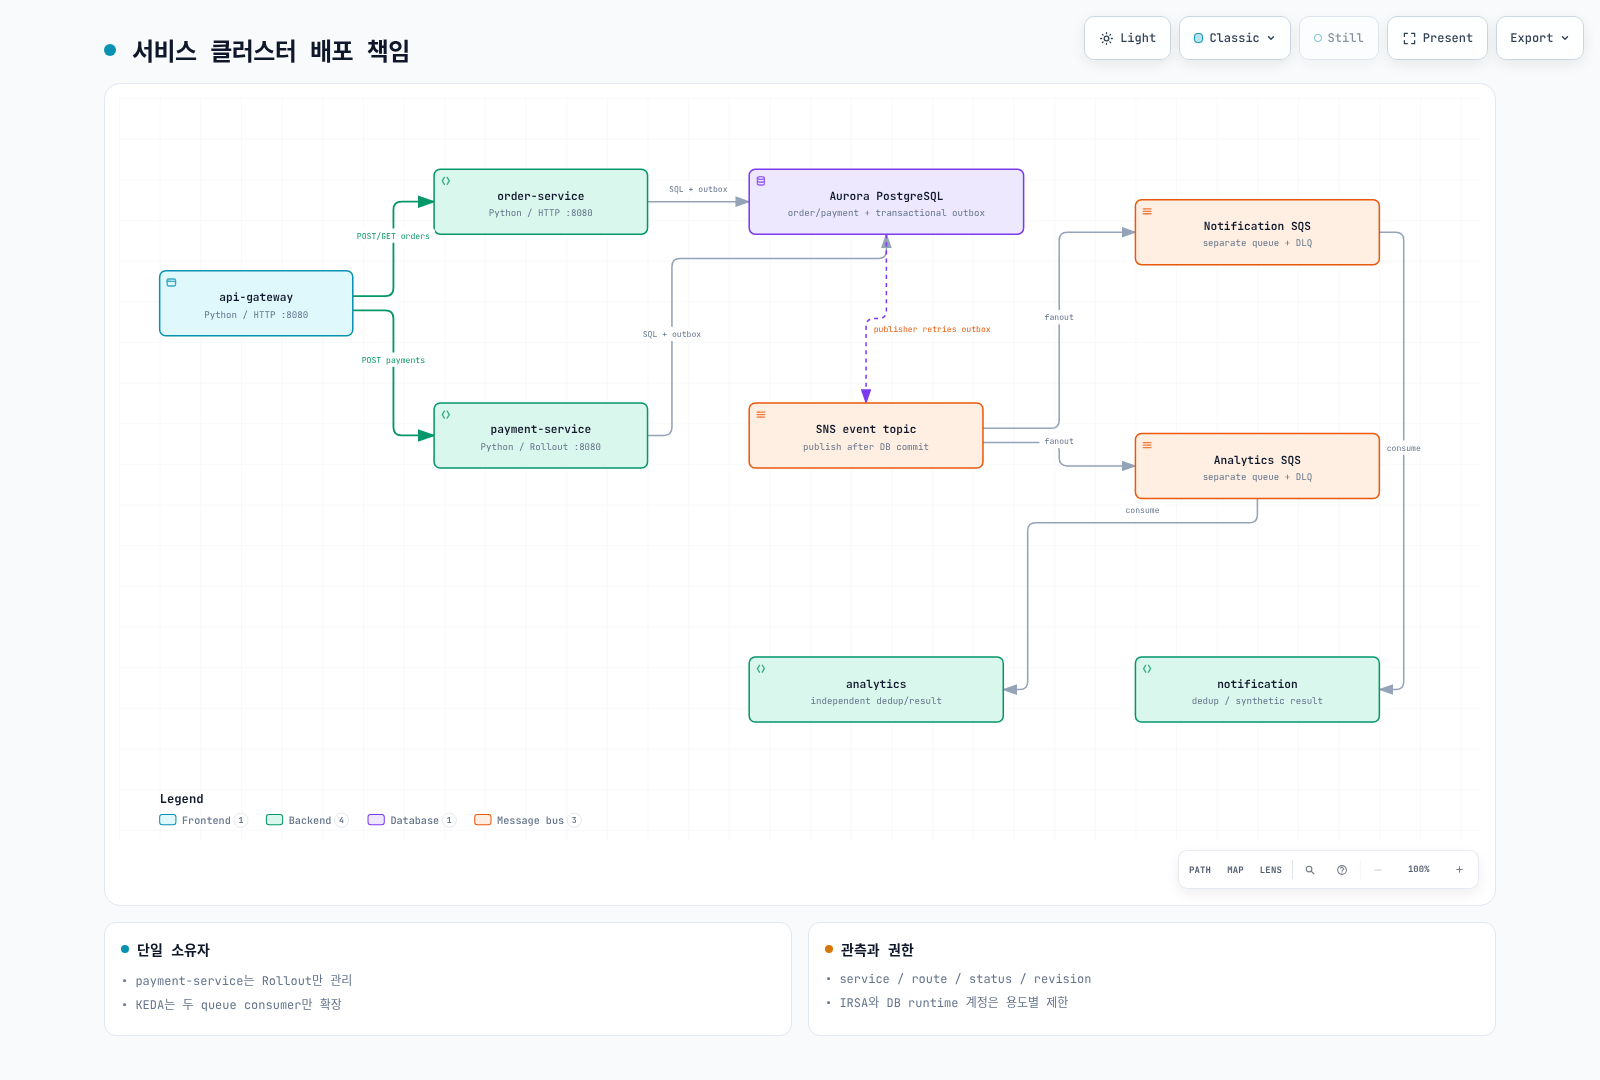Toggle the MAP mode
This screenshot has height=1080, width=1600.
coord(1235,870)
